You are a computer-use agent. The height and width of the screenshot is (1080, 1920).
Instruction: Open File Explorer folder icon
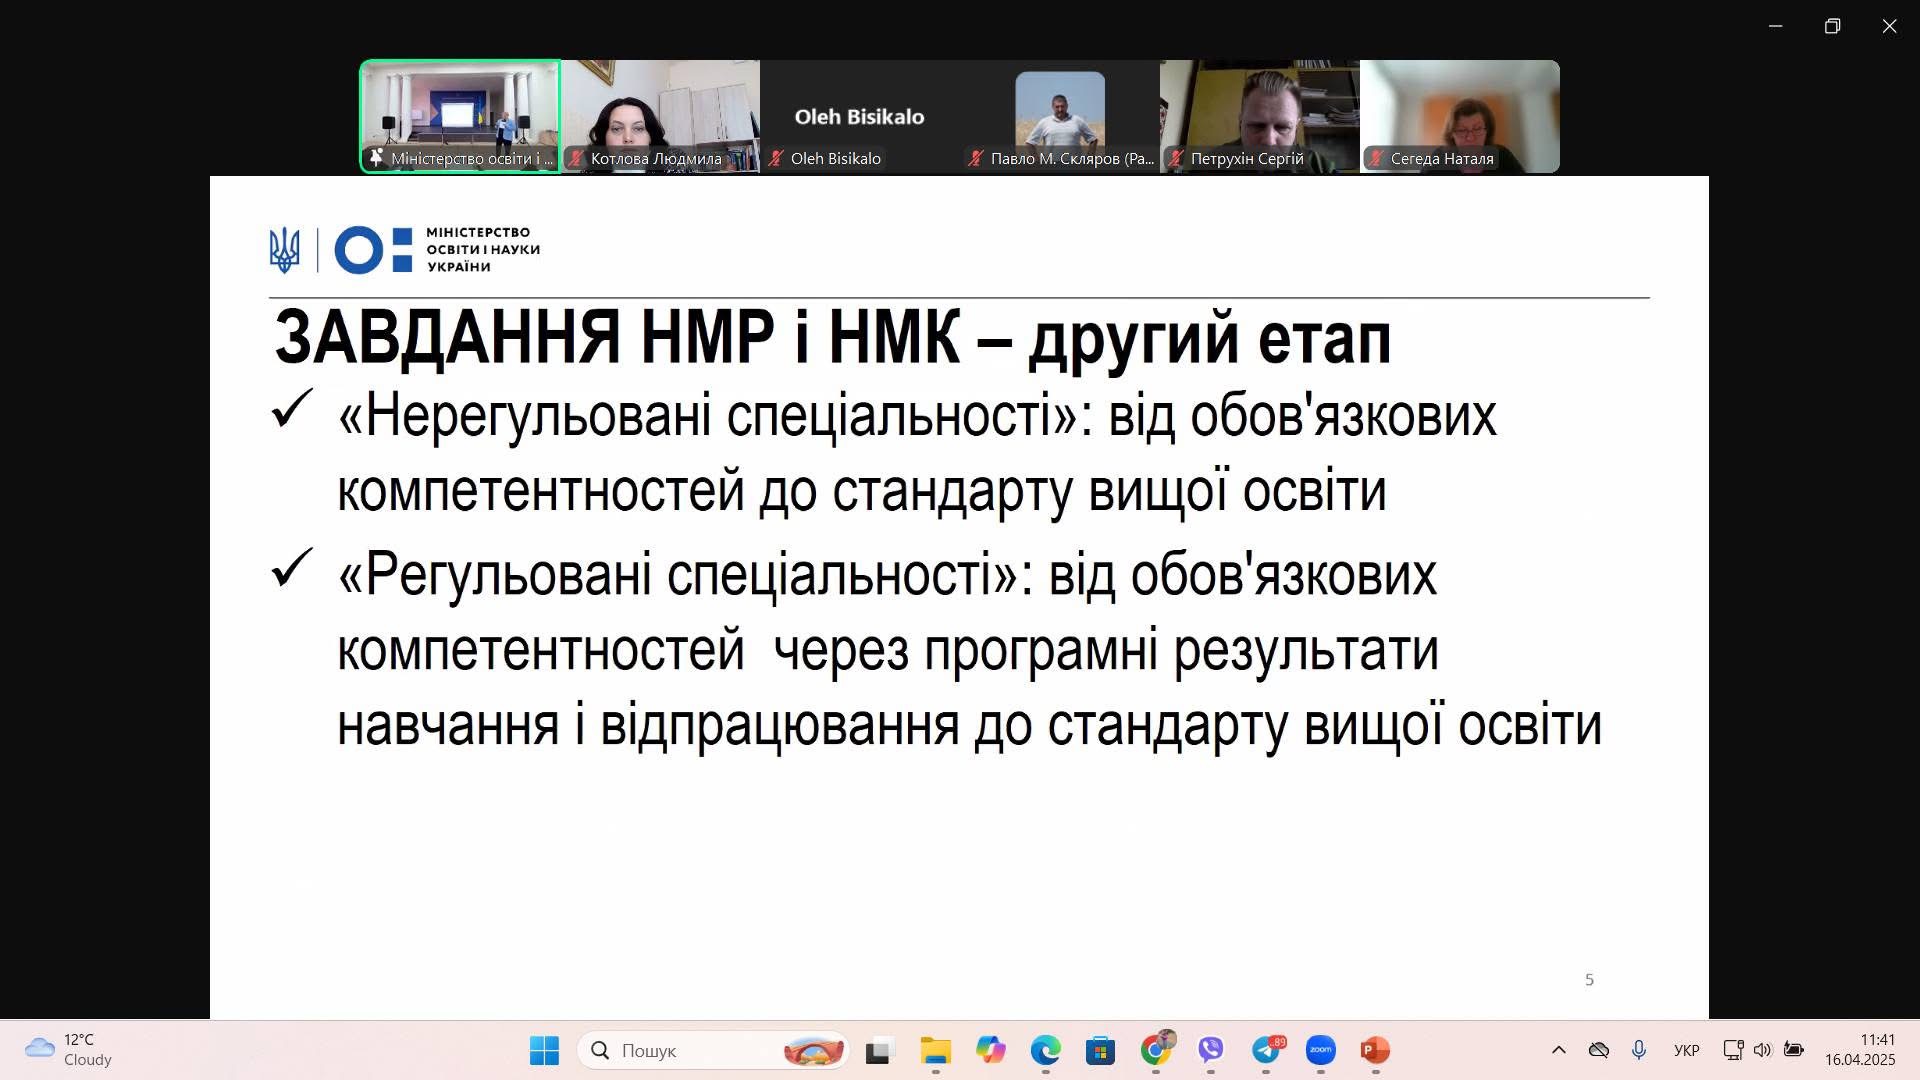pos(936,1050)
